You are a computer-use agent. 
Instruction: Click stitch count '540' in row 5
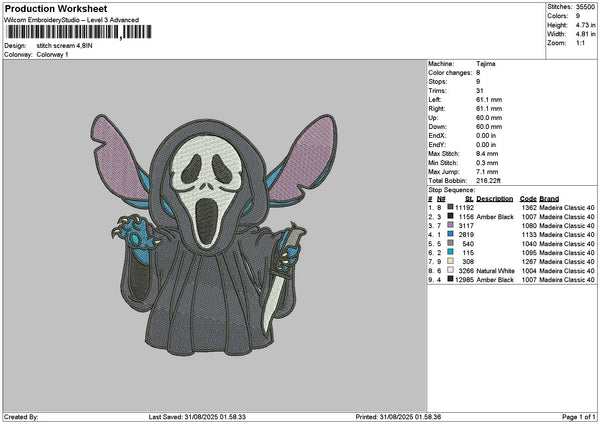pyautogui.click(x=468, y=244)
